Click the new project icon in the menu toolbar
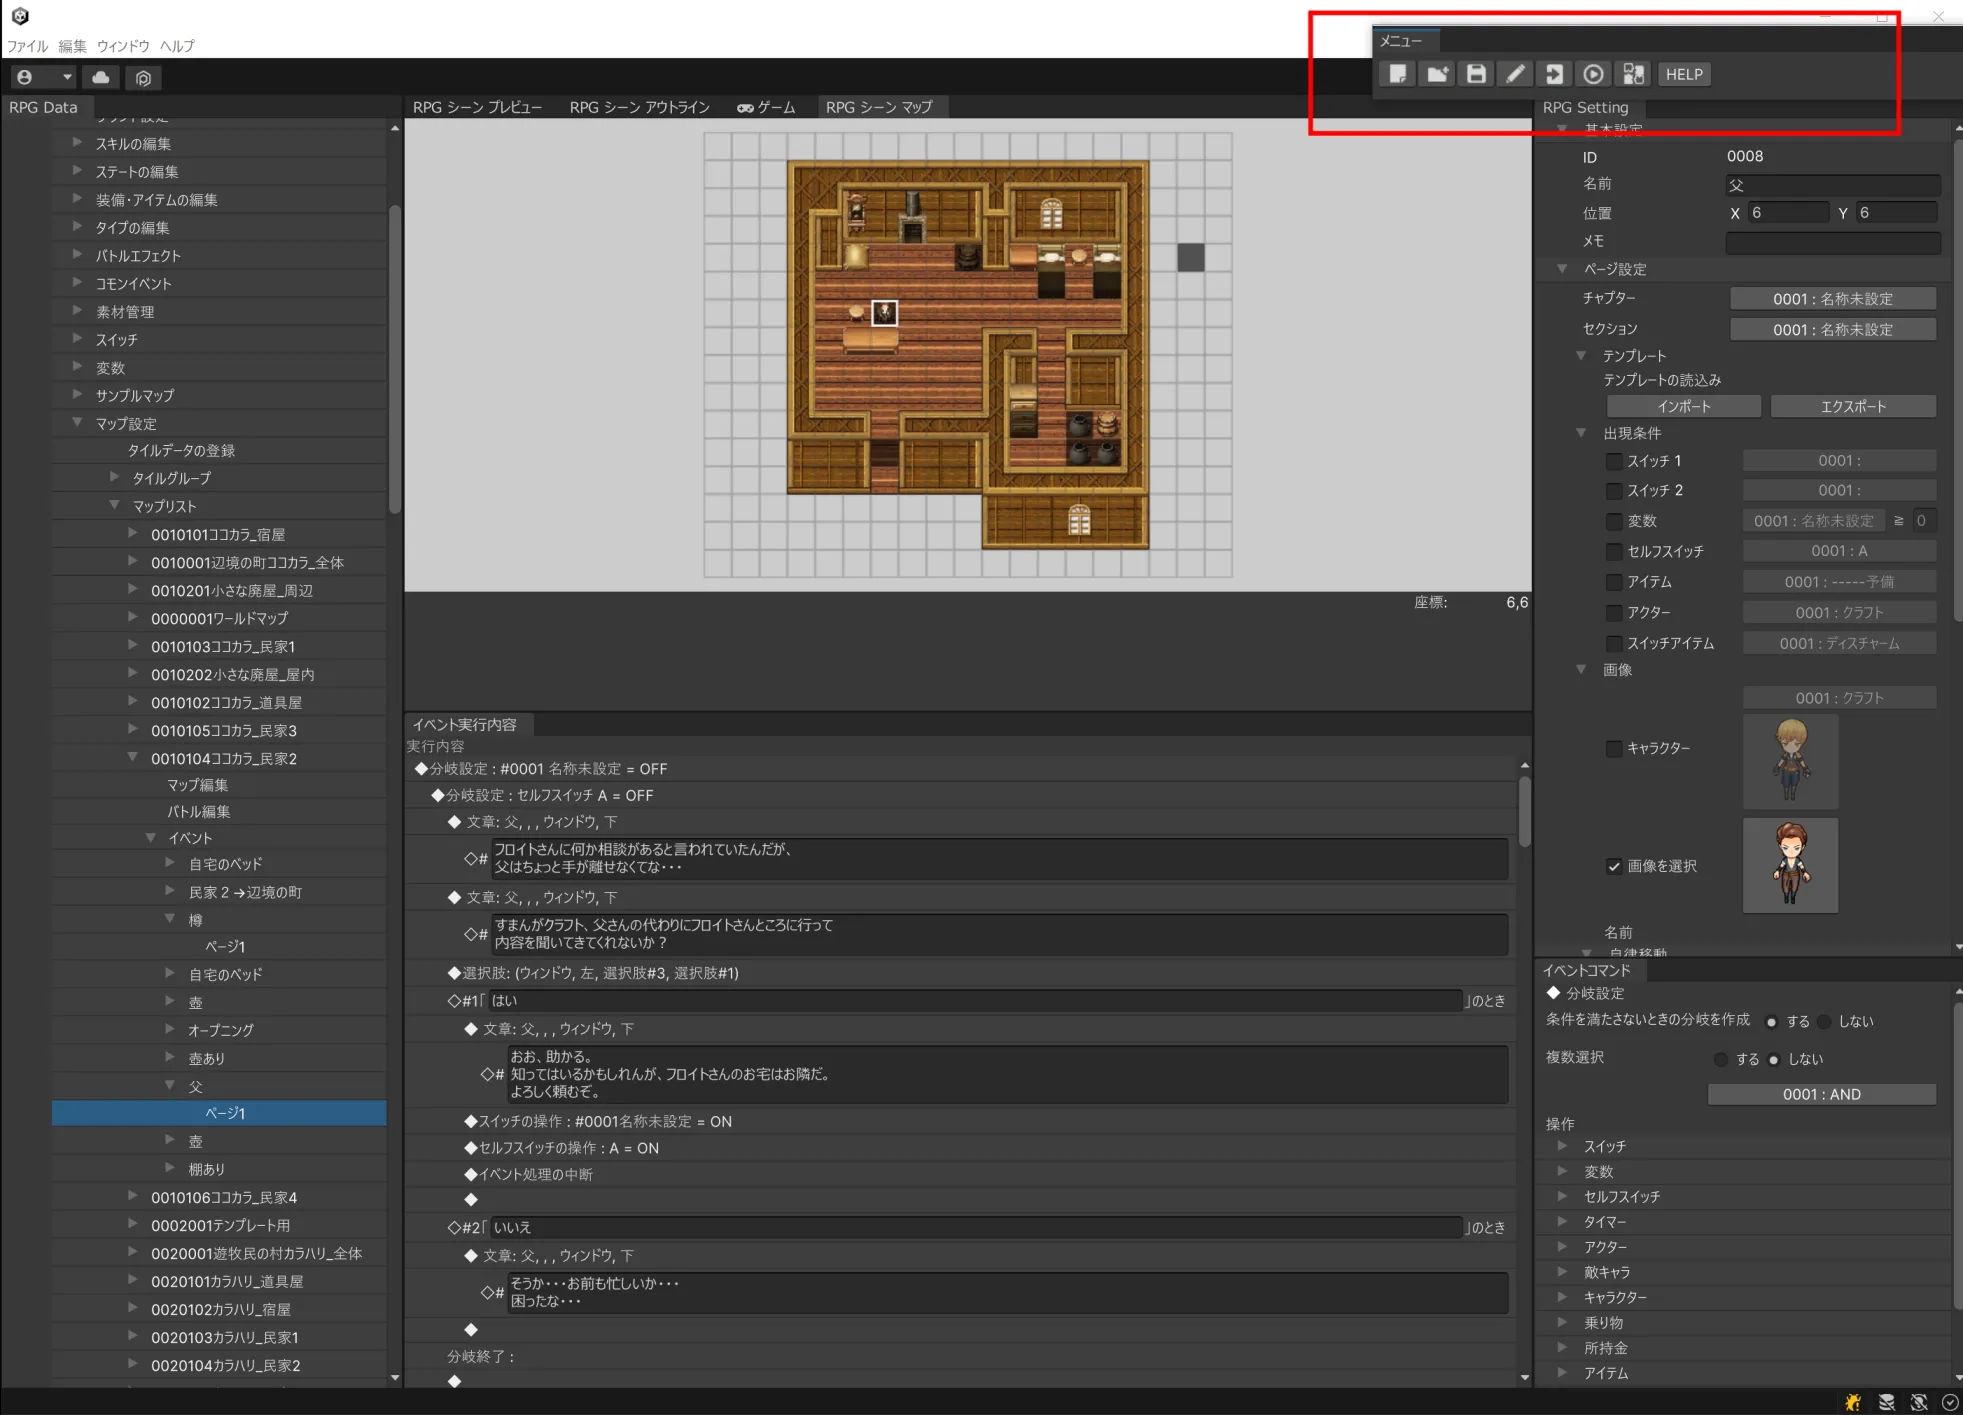 pyautogui.click(x=1397, y=74)
